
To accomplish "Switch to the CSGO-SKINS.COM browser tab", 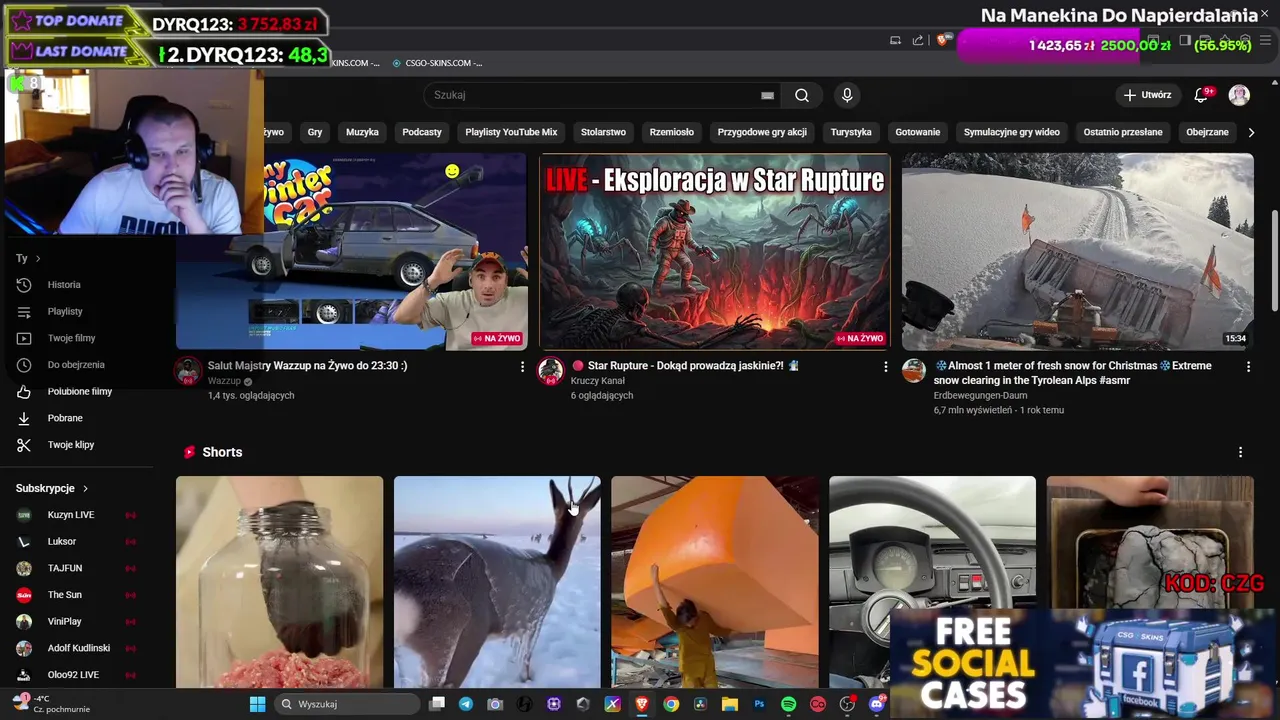I will 437,63.
